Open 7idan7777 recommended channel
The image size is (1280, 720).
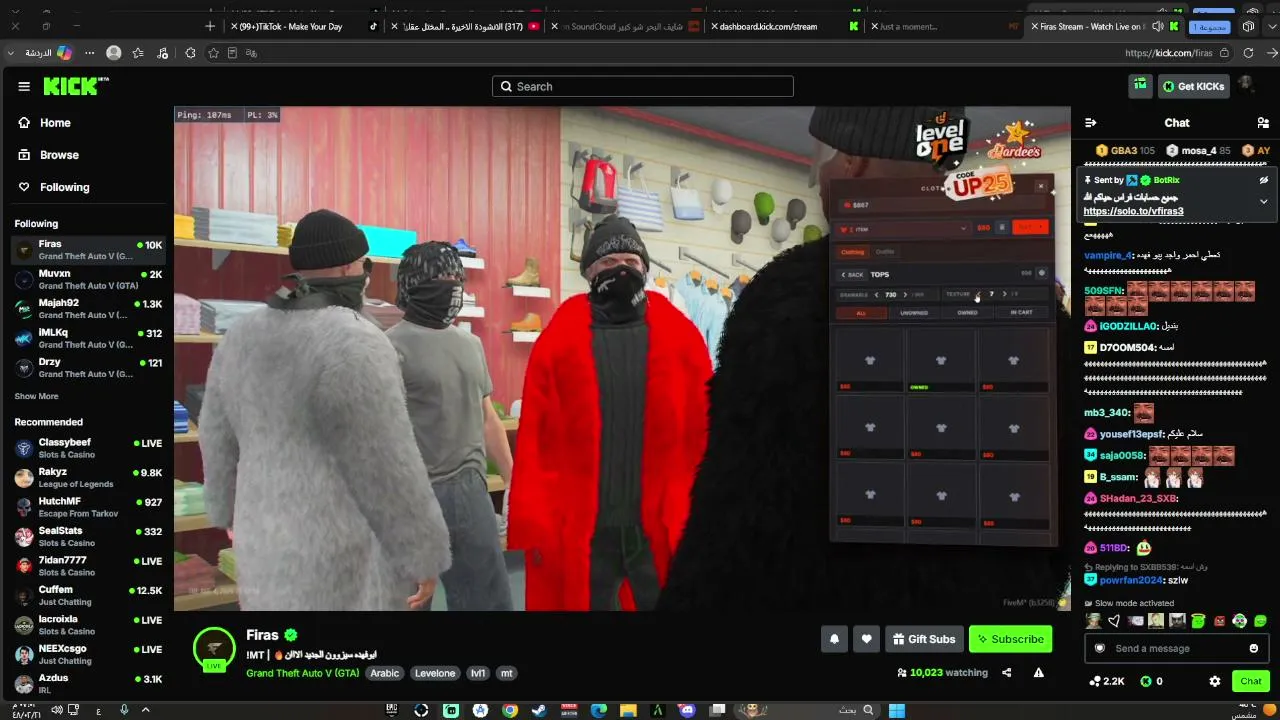(x=88, y=566)
